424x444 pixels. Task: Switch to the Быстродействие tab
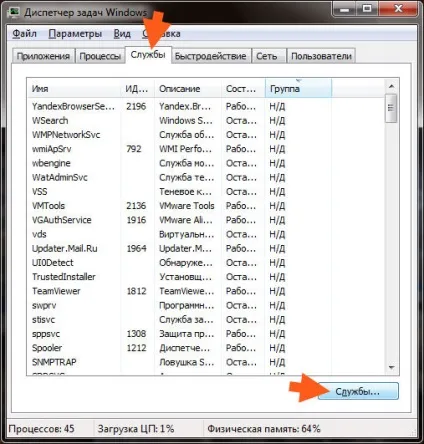click(x=211, y=56)
